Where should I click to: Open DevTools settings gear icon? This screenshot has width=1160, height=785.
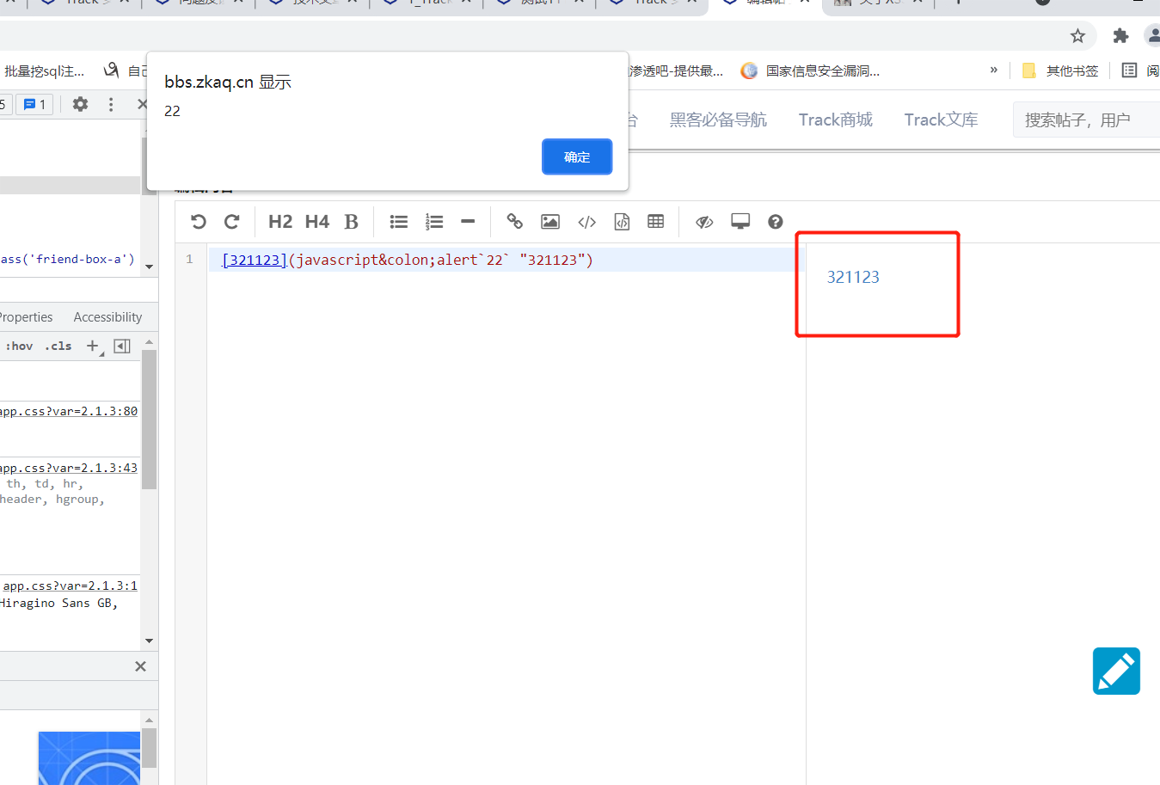pos(80,104)
